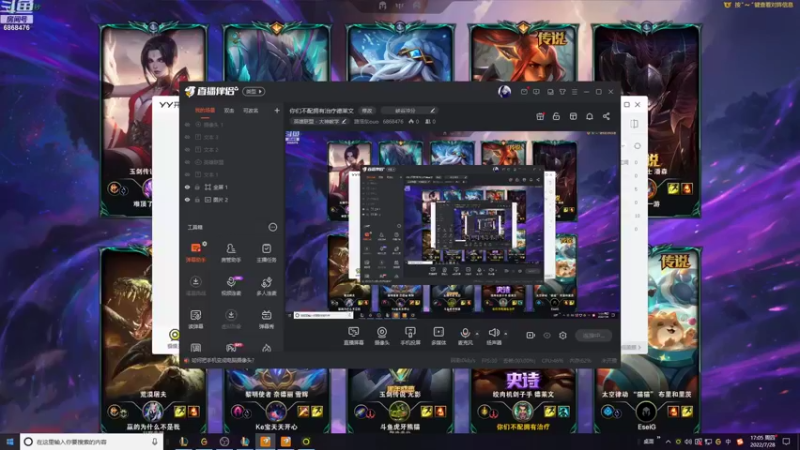This screenshot has height=450, width=800.
Task: Open the Windows Start menu
Action: [x=10, y=442]
